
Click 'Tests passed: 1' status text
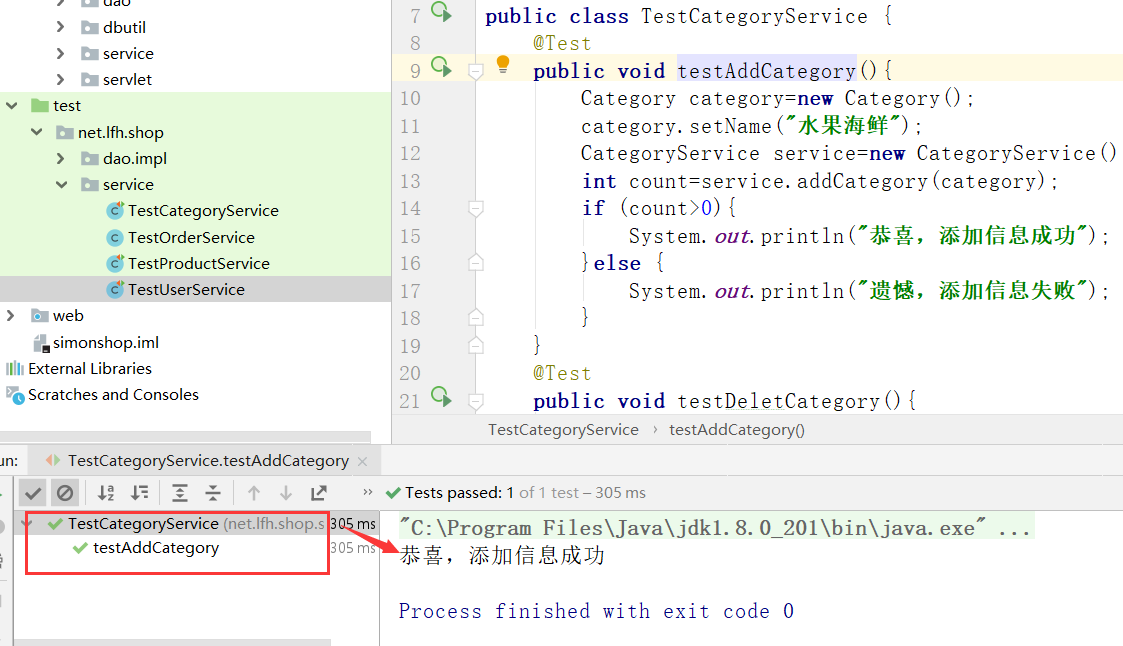tap(459, 493)
